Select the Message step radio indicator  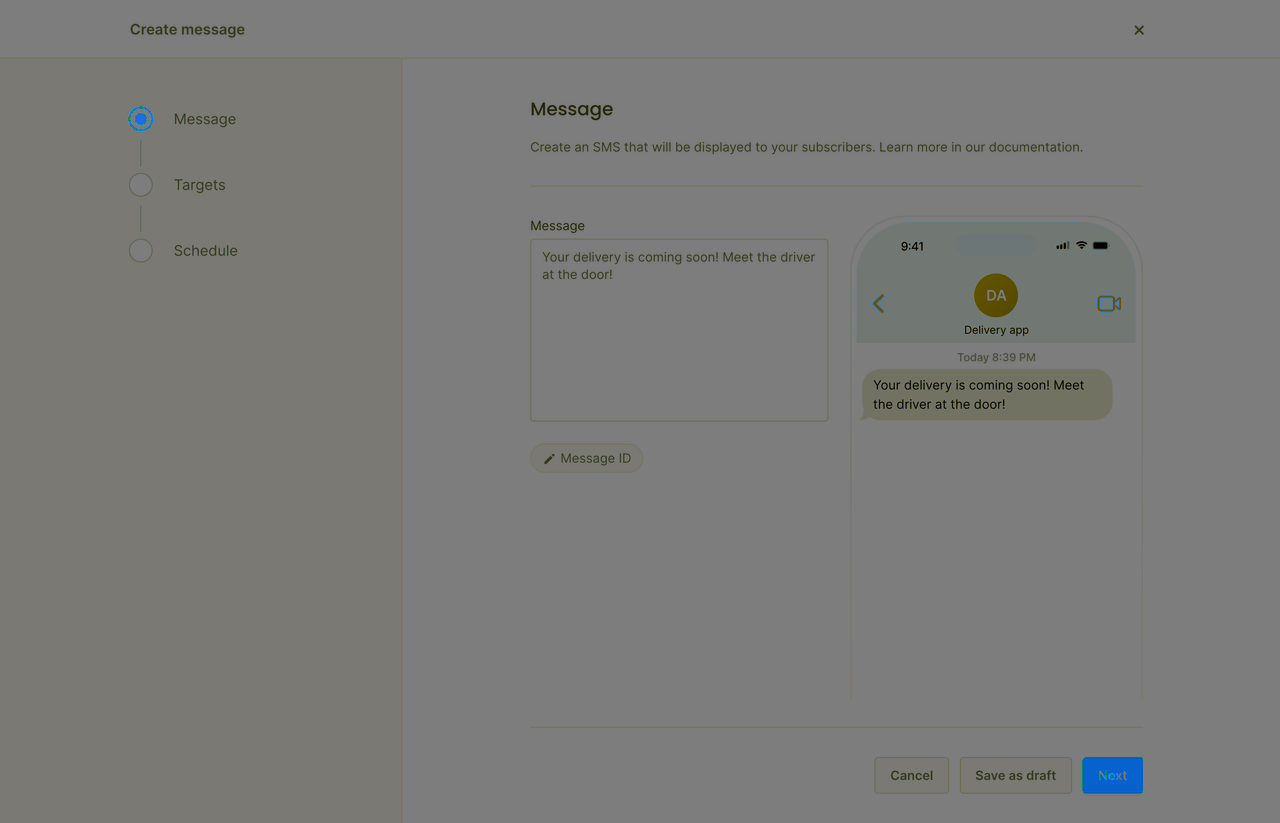[140, 118]
